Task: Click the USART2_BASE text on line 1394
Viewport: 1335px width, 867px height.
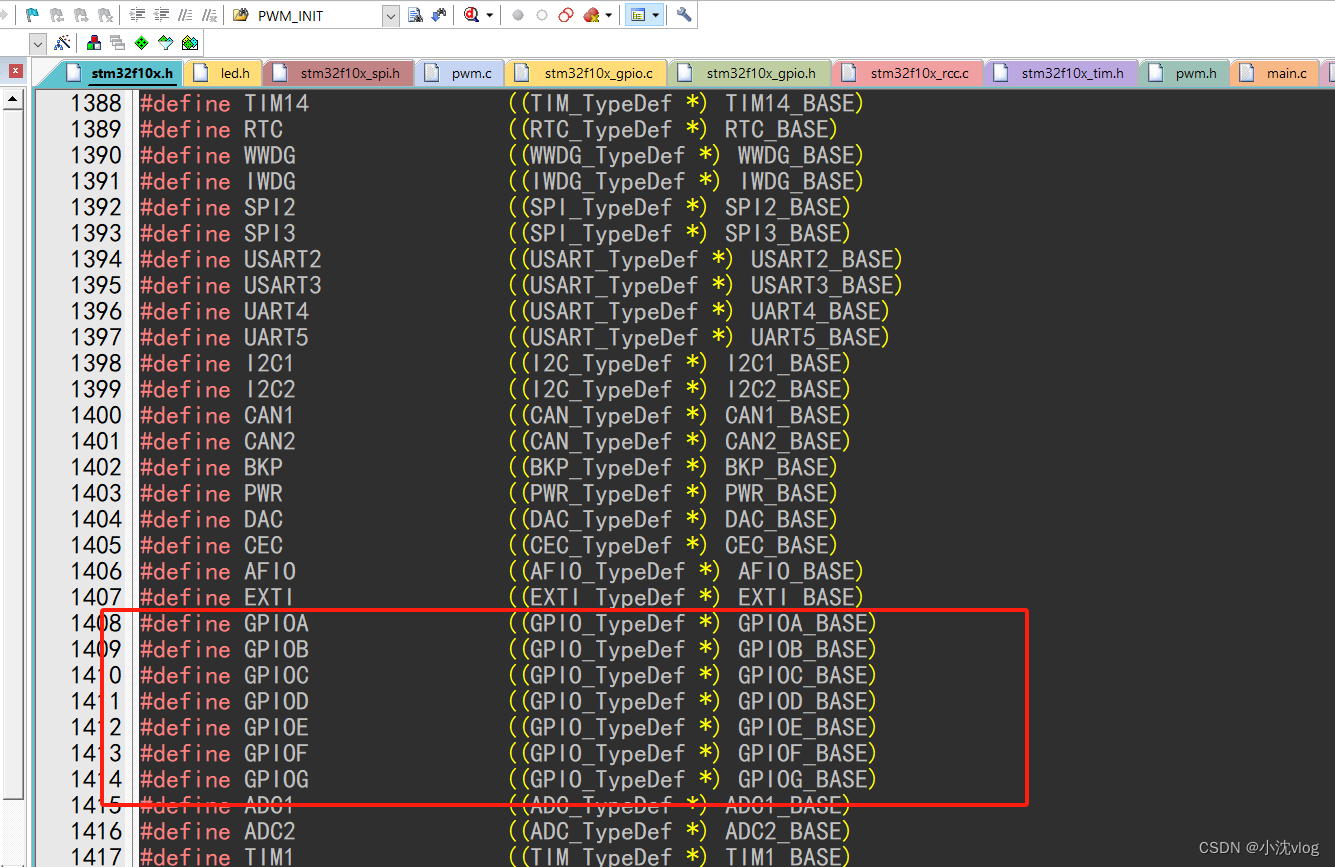Action: [x=821, y=259]
